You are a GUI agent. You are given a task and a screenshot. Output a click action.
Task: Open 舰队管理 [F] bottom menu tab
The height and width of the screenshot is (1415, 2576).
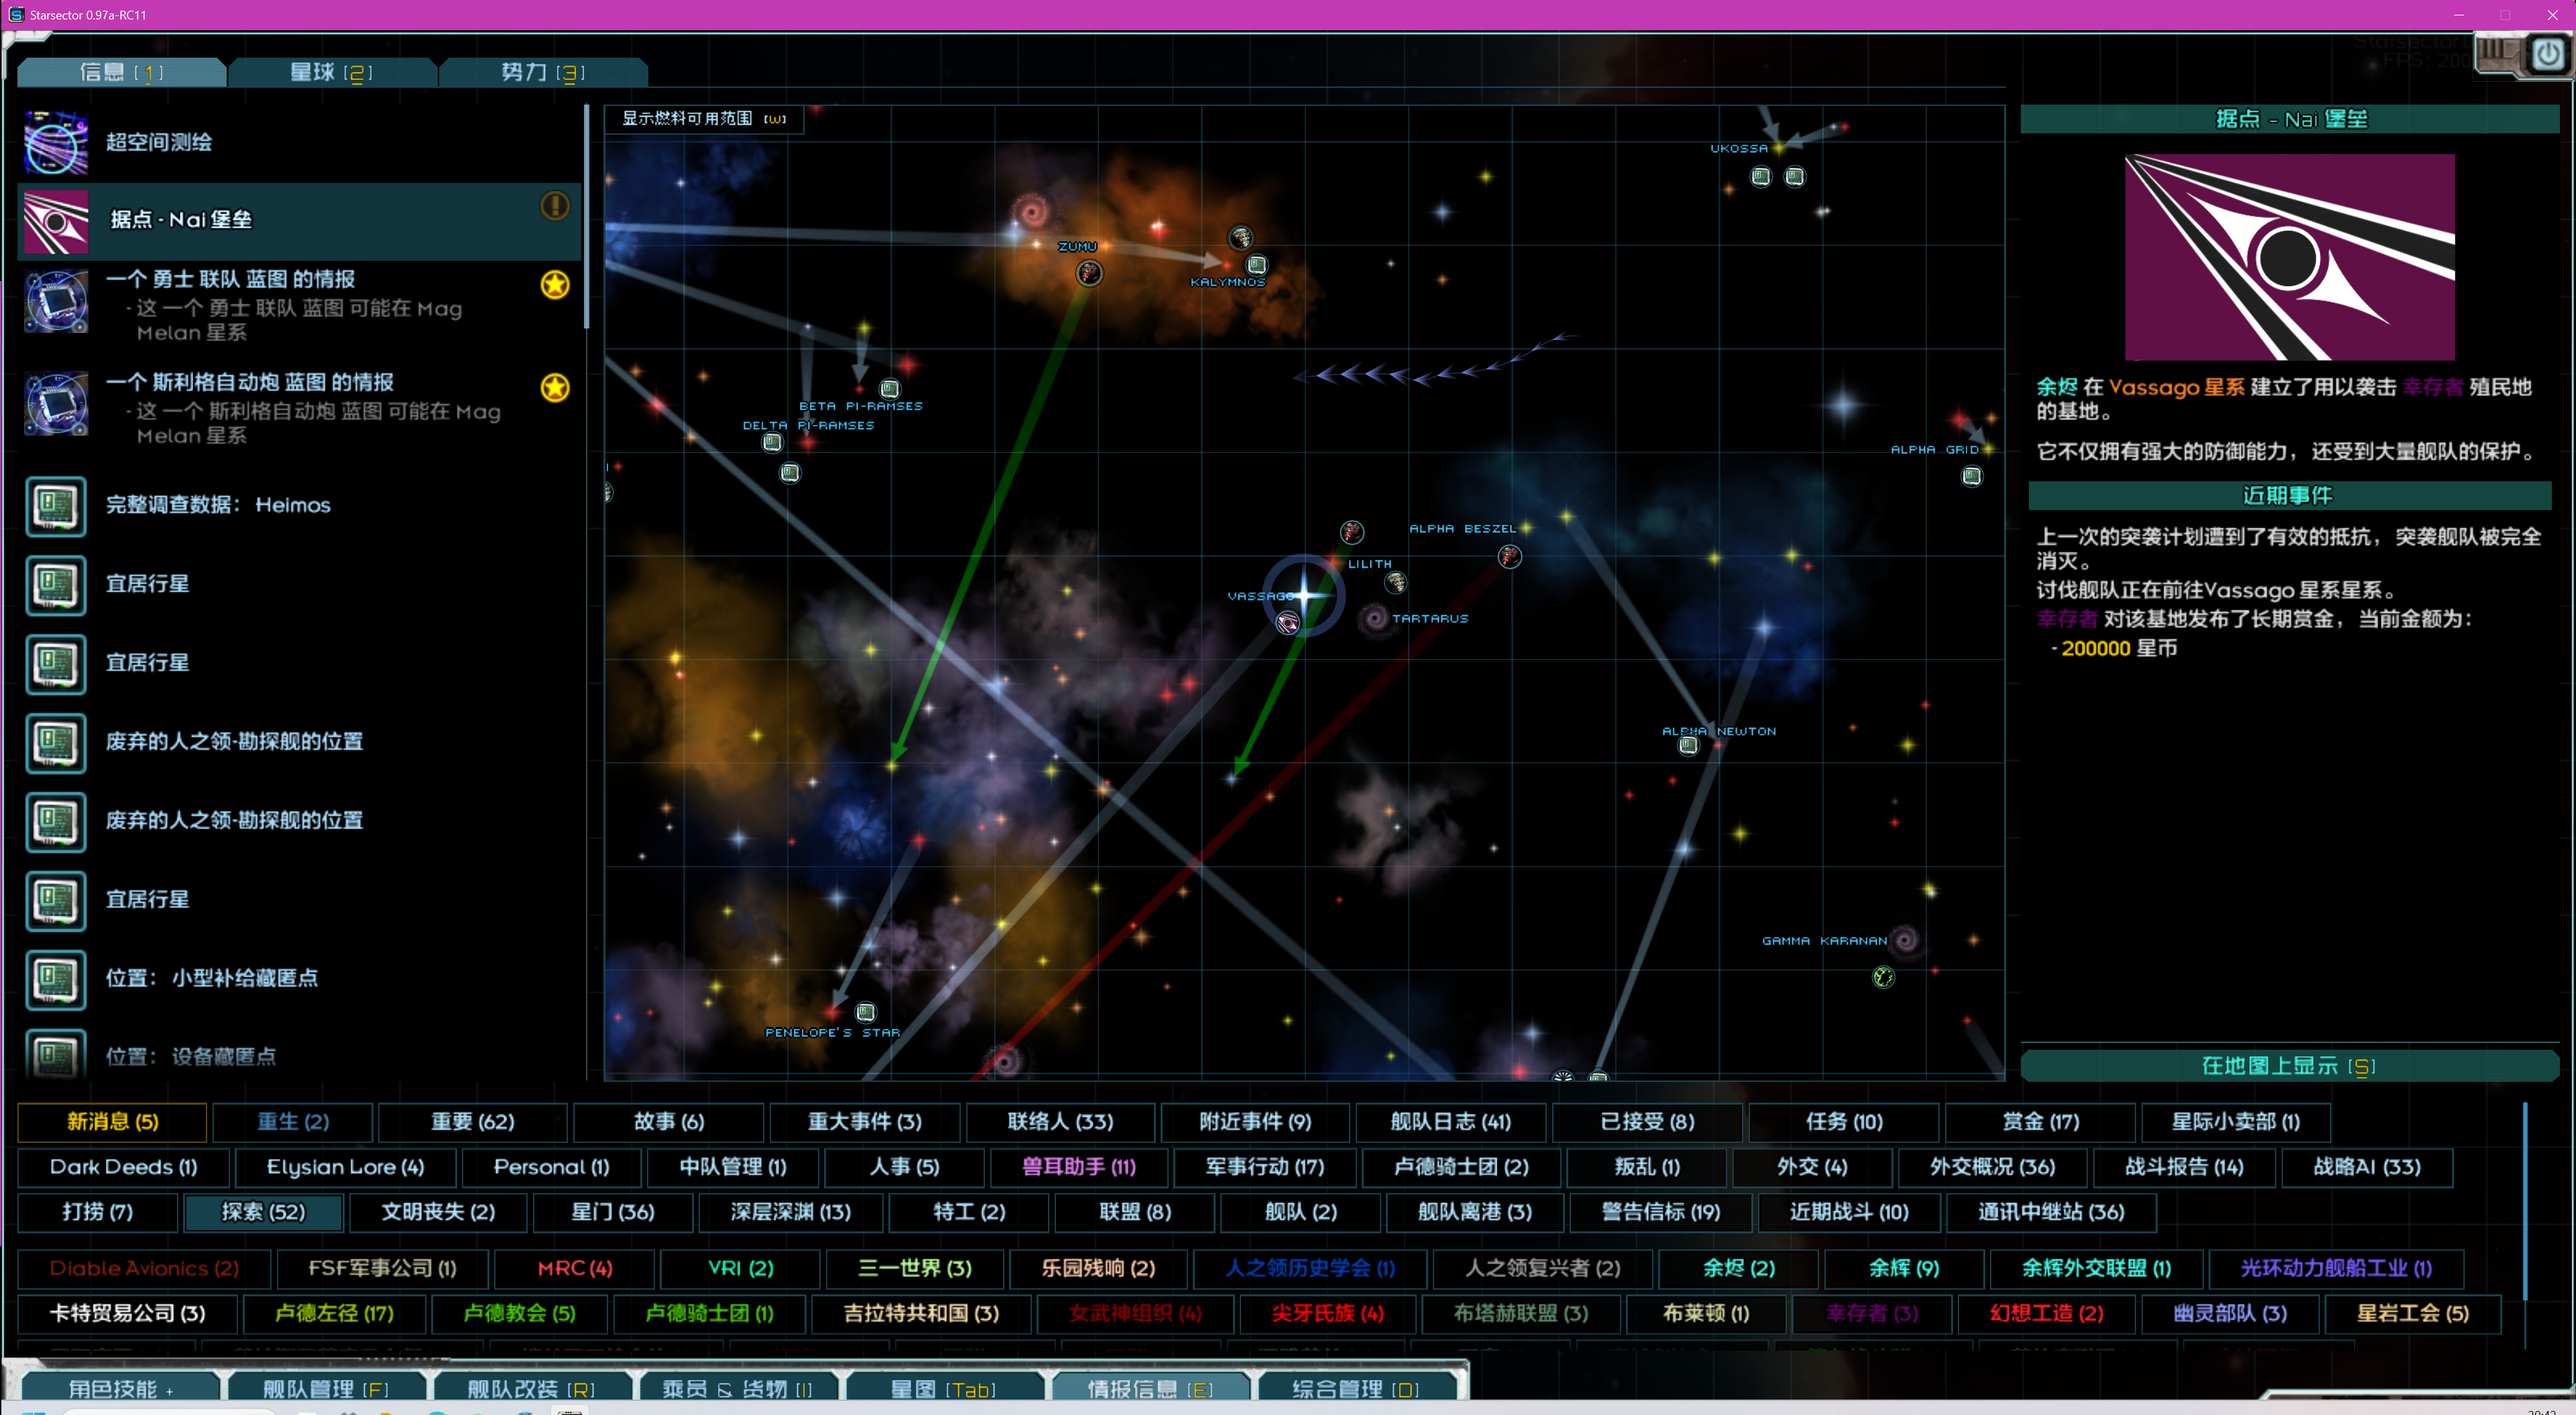pos(325,1388)
